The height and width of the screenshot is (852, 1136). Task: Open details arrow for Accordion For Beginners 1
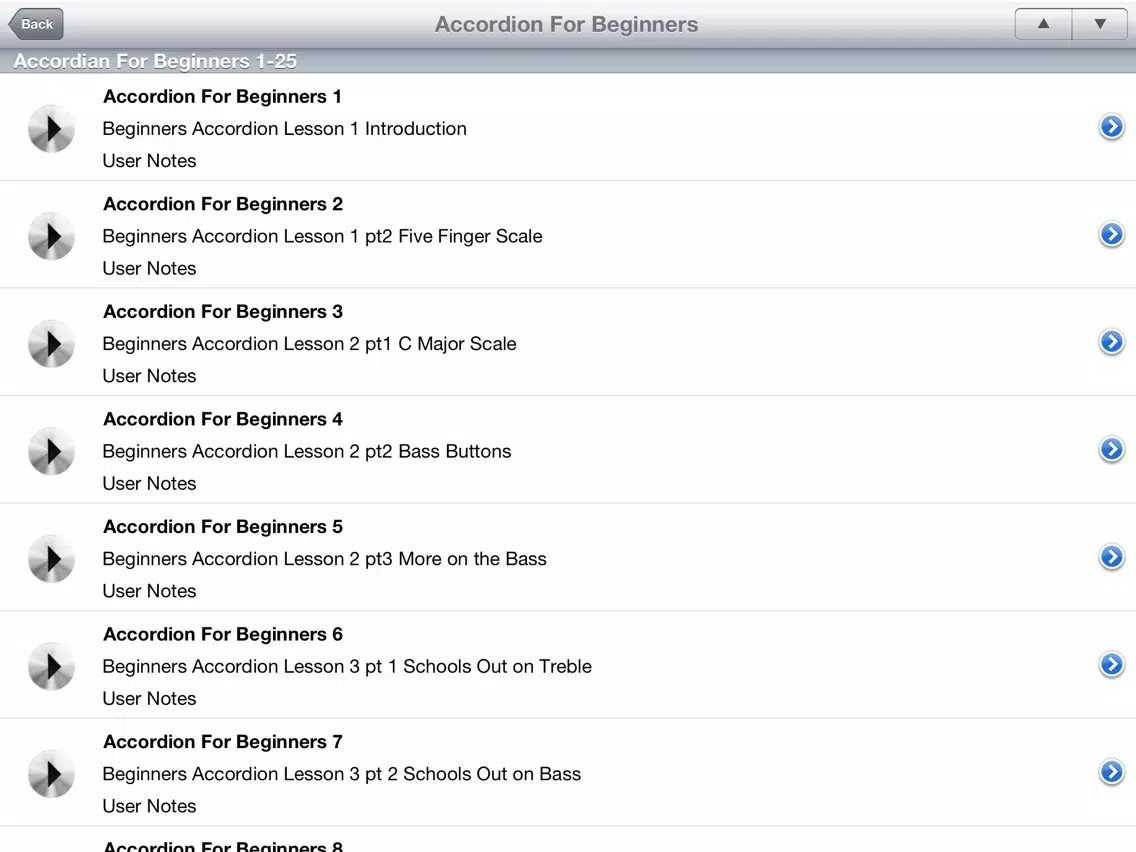[1111, 127]
